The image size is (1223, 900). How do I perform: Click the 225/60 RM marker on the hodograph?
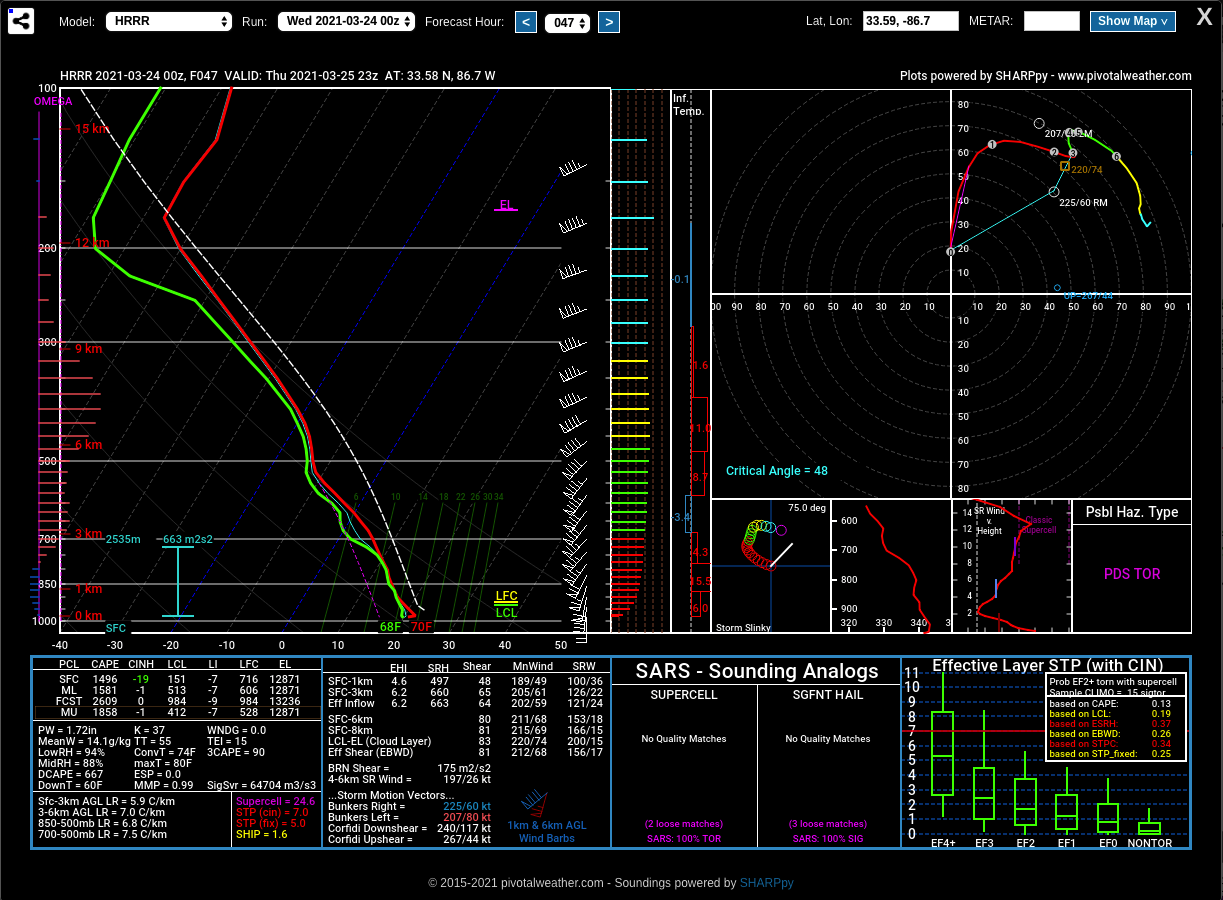tap(1053, 192)
